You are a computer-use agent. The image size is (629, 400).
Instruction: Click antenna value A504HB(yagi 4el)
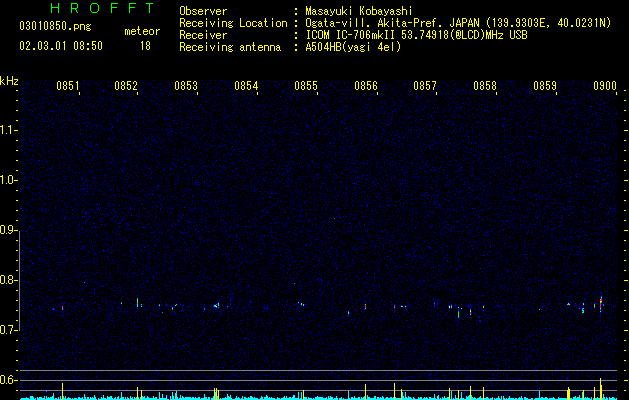(x=353, y=47)
